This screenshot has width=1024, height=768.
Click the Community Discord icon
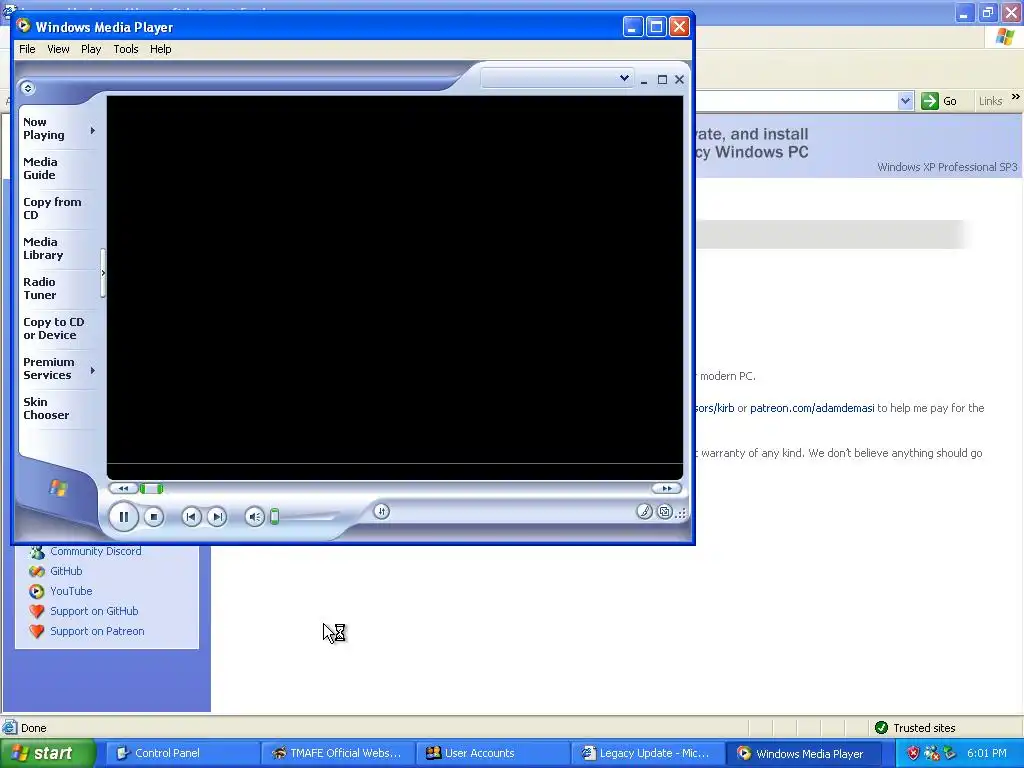37,551
